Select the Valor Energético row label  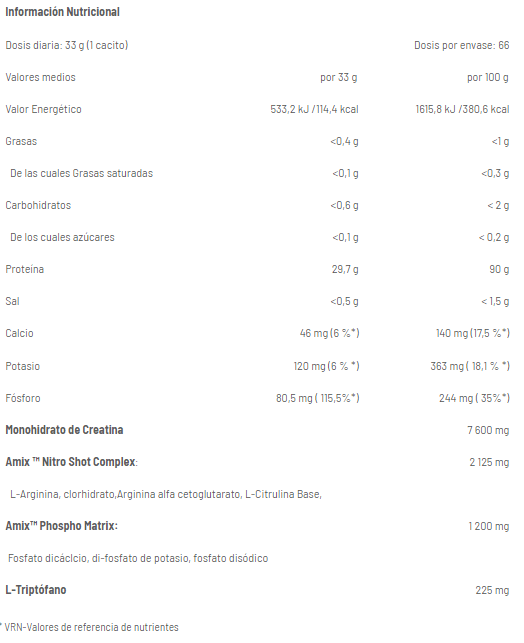coord(43,109)
